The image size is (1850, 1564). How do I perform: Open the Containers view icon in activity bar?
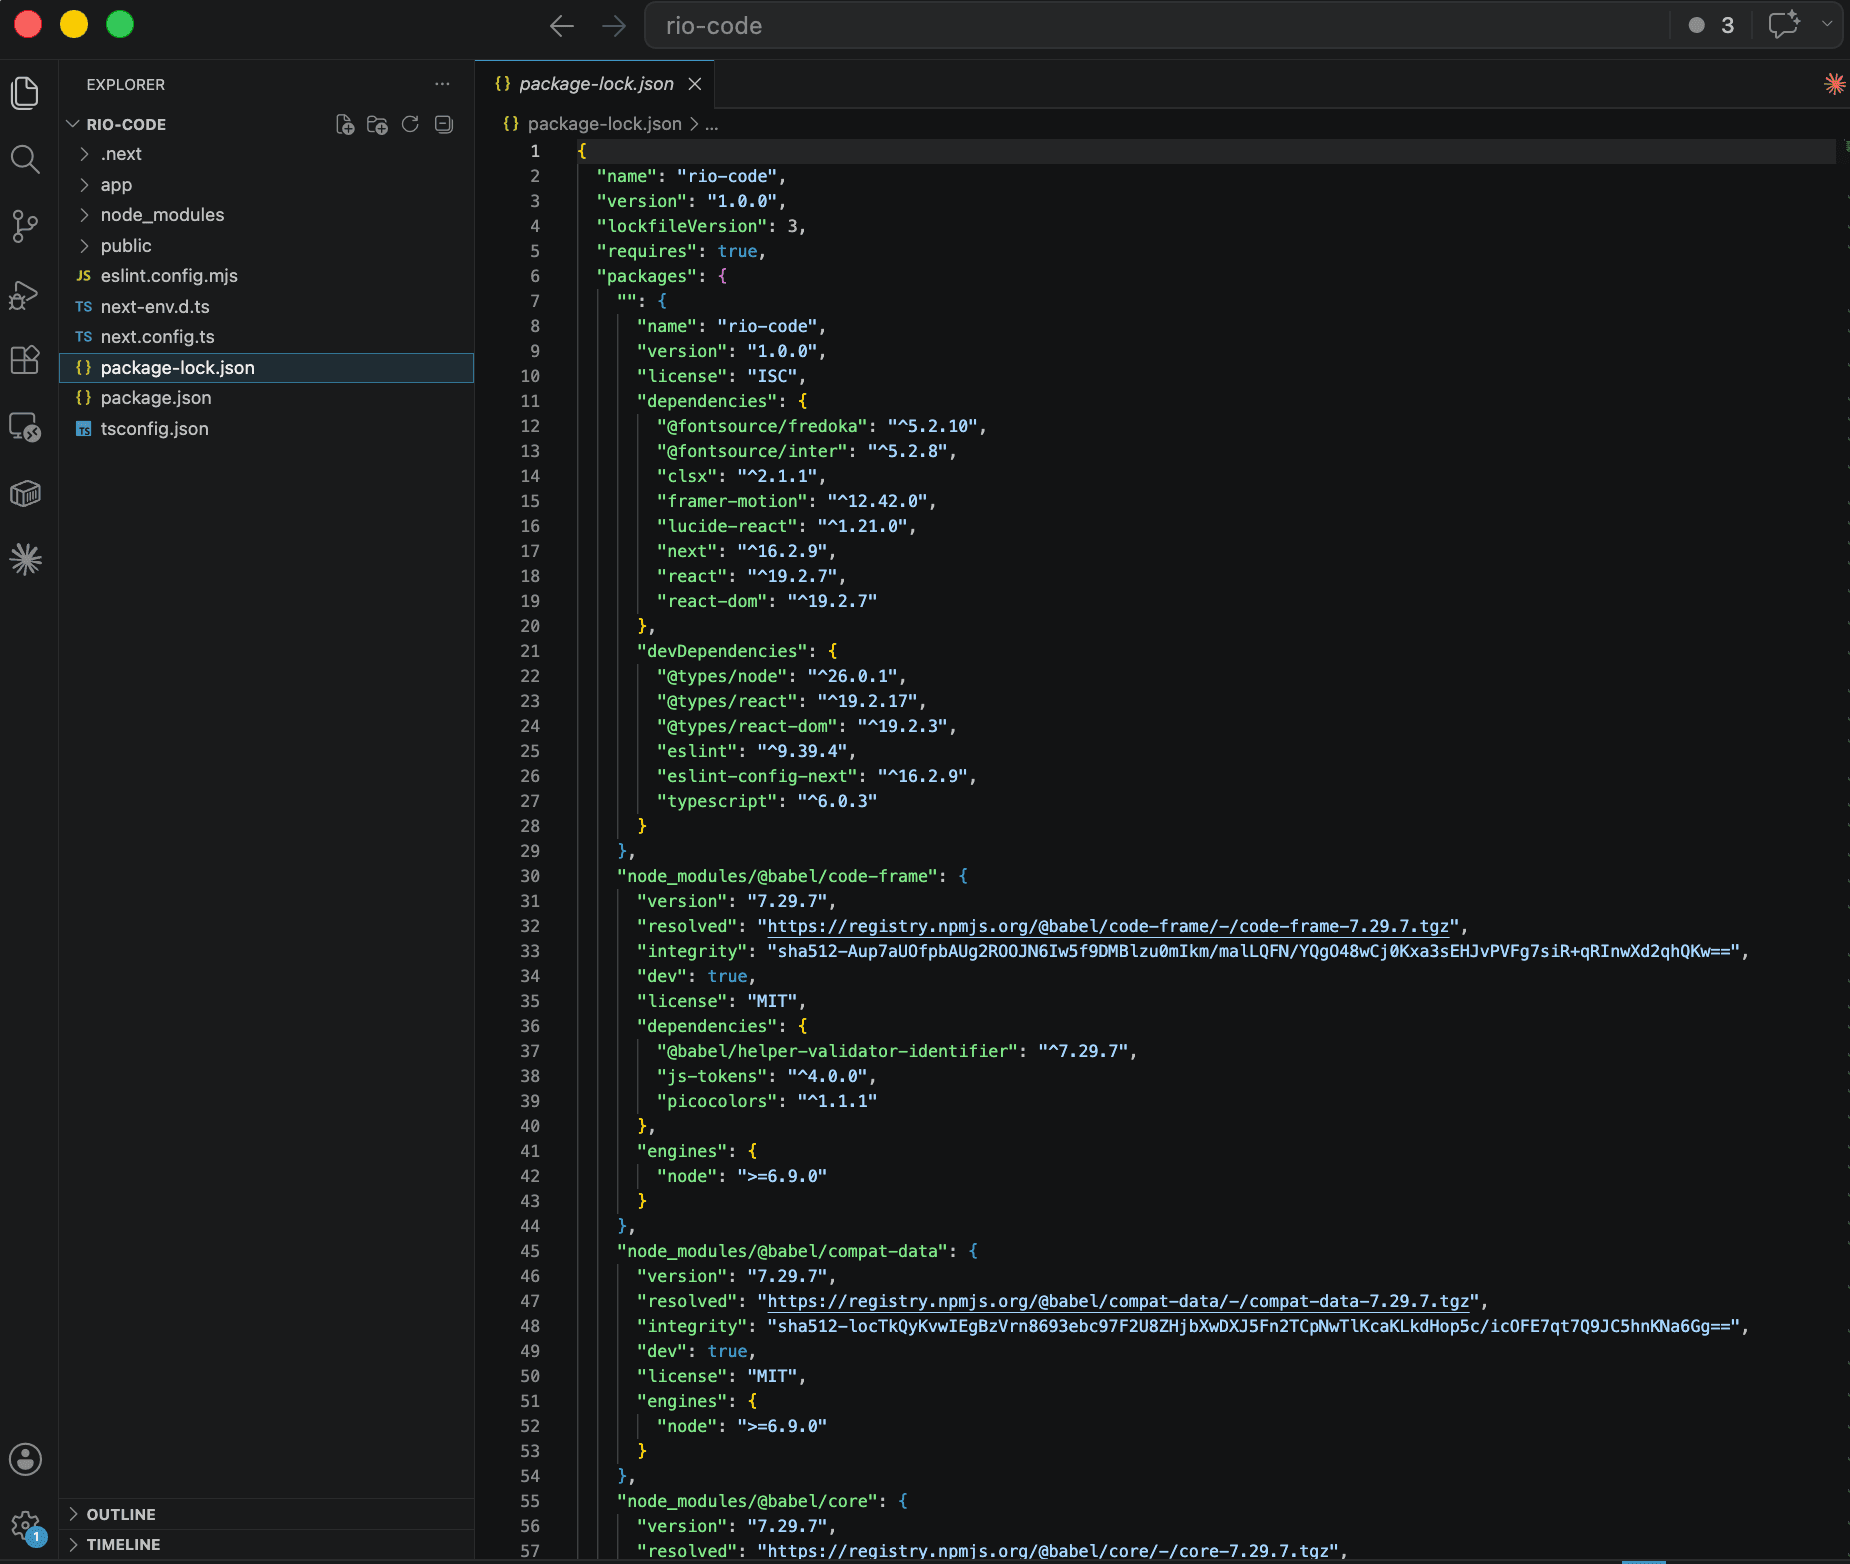click(25, 493)
